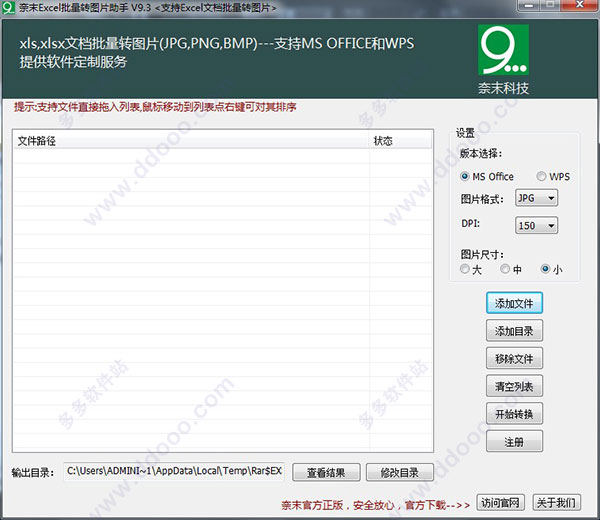The height and width of the screenshot is (520, 600).
Task: Open the 图片格式 JPG dropdown
Action: click(x=536, y=198)
